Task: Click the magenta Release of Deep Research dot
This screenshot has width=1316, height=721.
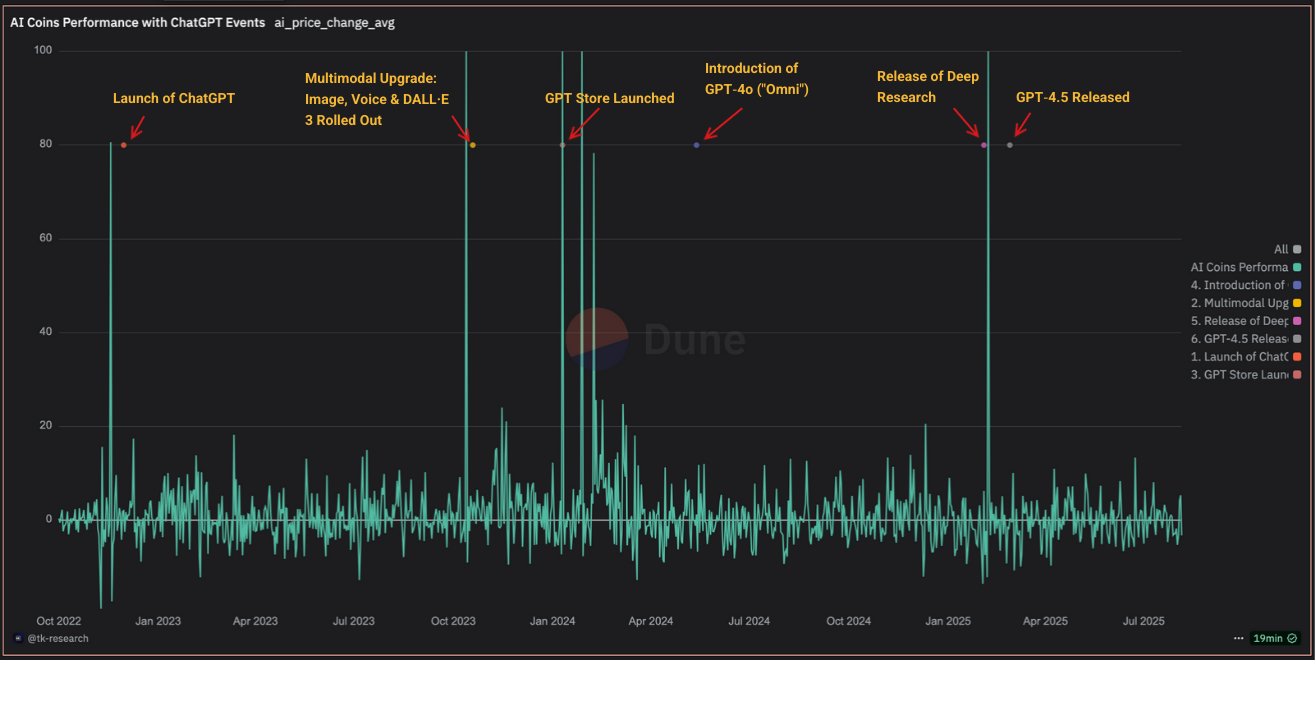Action: pos(983,145)
